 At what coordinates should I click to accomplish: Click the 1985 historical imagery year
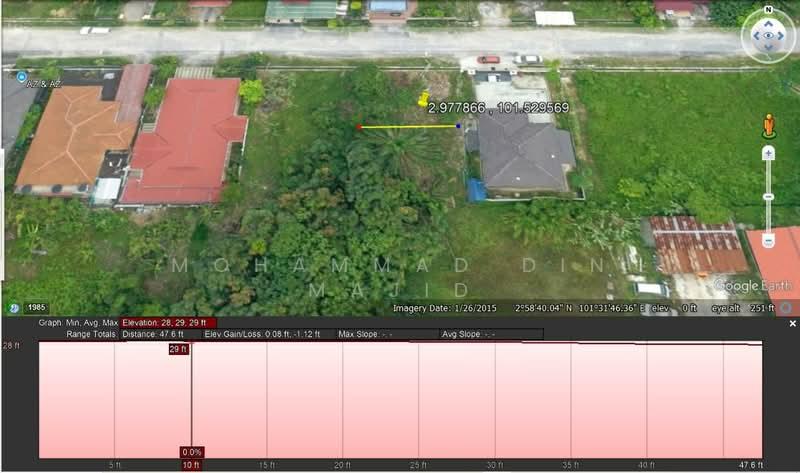36,308
